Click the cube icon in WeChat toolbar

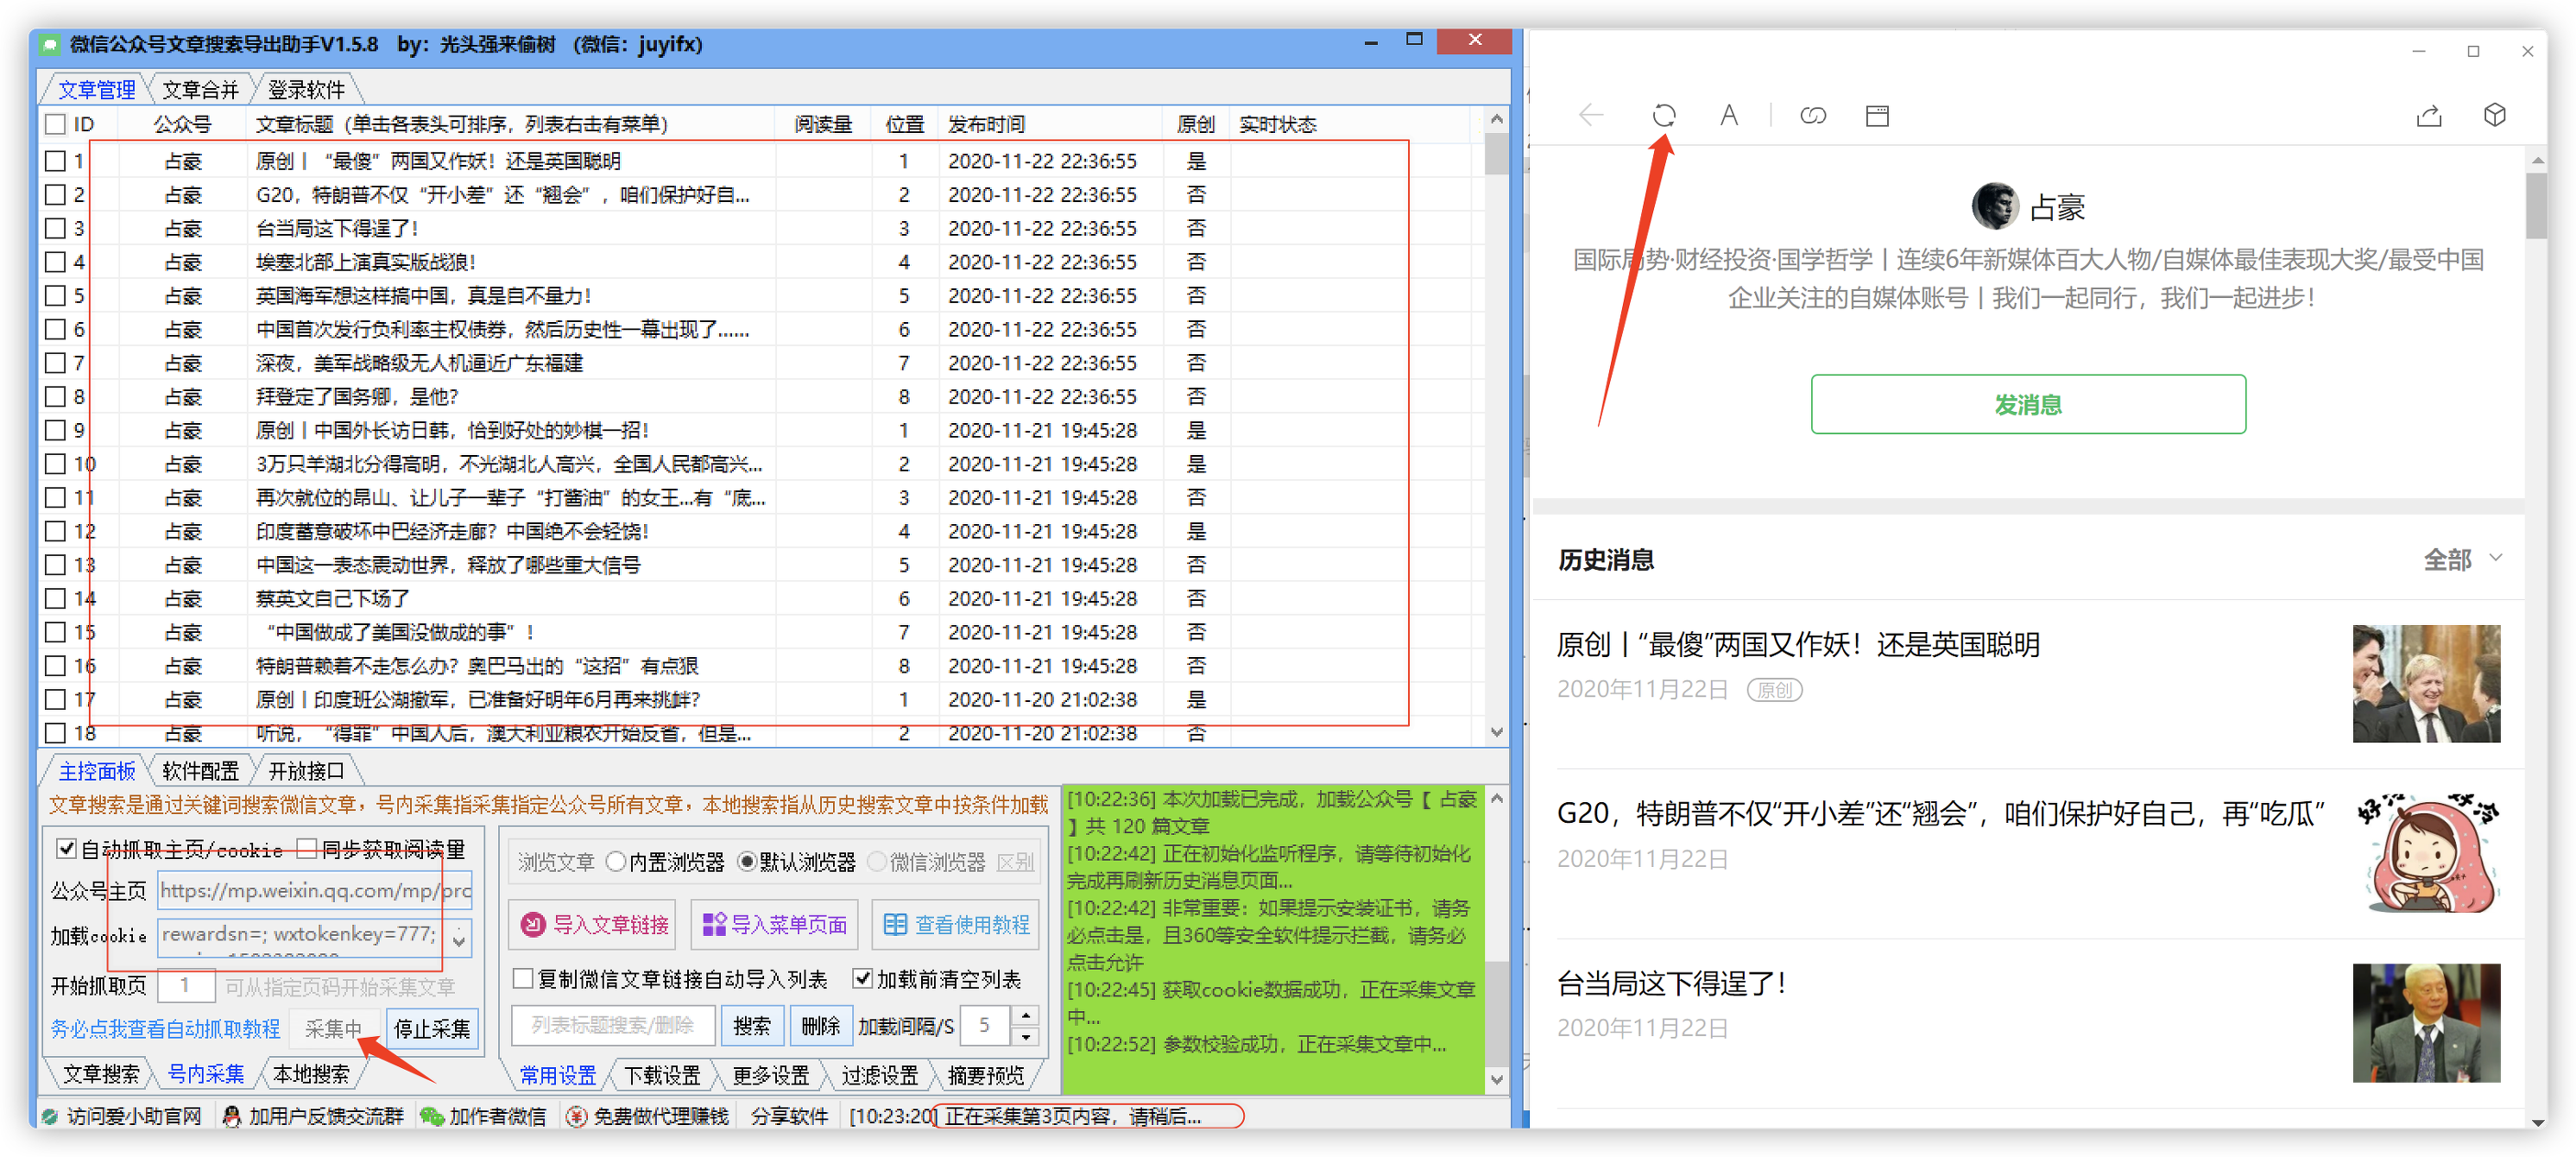coord(2495,116)
